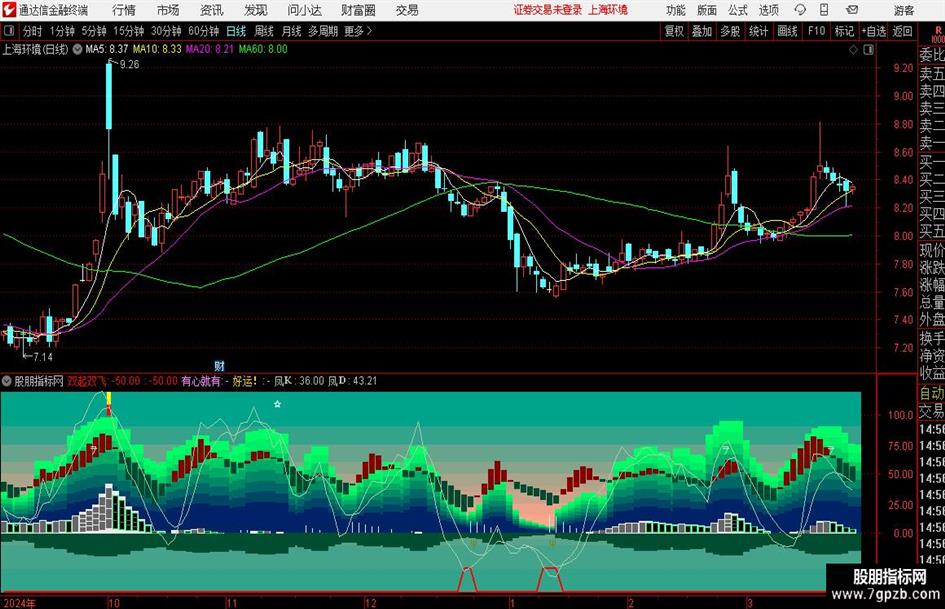Click the 股朋指标网 indicator name
The width and height of the screenshot is (945, 609).
coord(39,381)
